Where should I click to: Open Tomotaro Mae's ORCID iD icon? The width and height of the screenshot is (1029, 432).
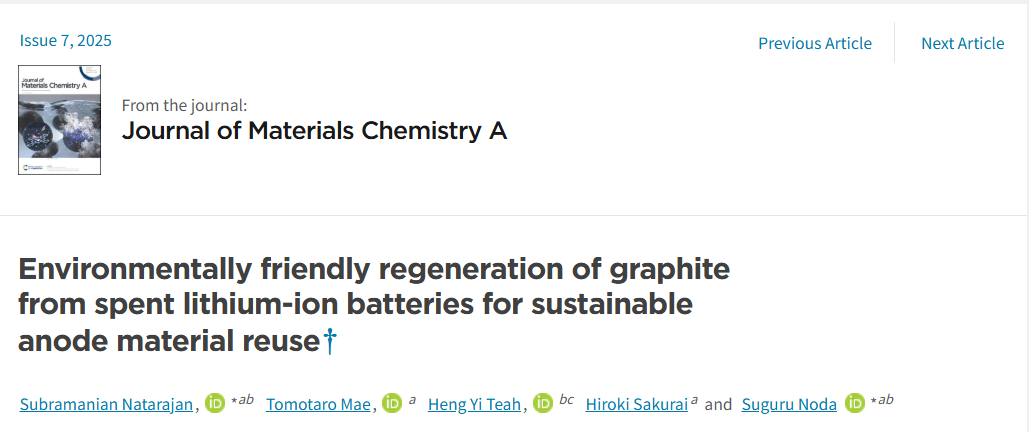391,404
